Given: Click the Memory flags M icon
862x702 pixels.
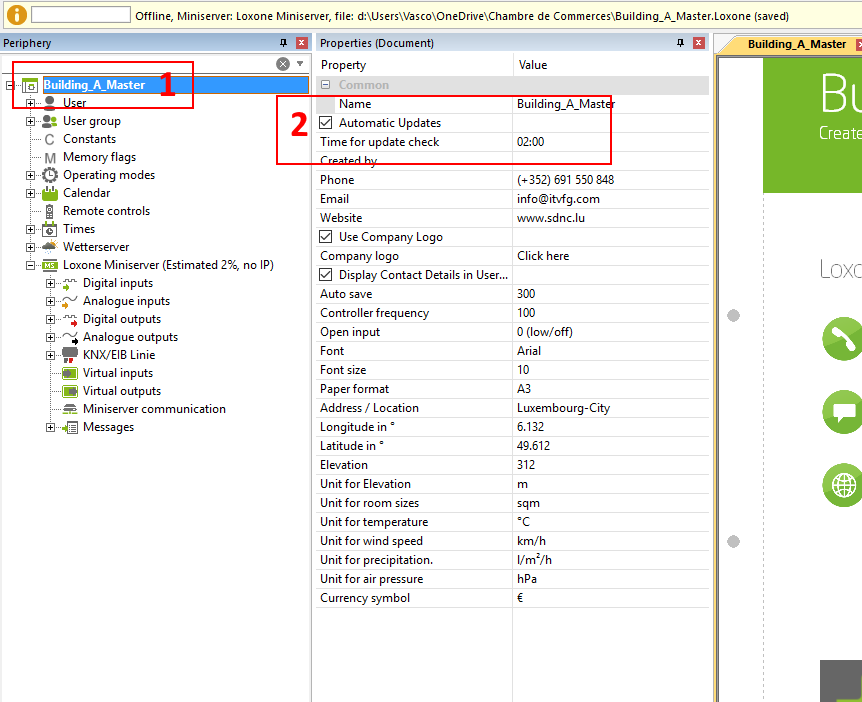Looking at the screenshot, I should (x=49, y=158).
